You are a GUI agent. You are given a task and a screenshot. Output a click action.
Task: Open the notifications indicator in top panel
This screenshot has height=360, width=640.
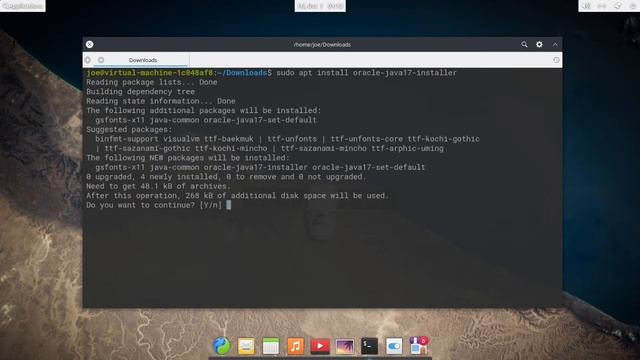(618, 6)
